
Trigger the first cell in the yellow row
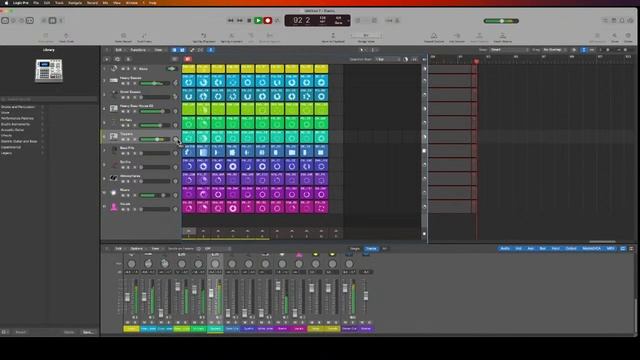(189, 68)
